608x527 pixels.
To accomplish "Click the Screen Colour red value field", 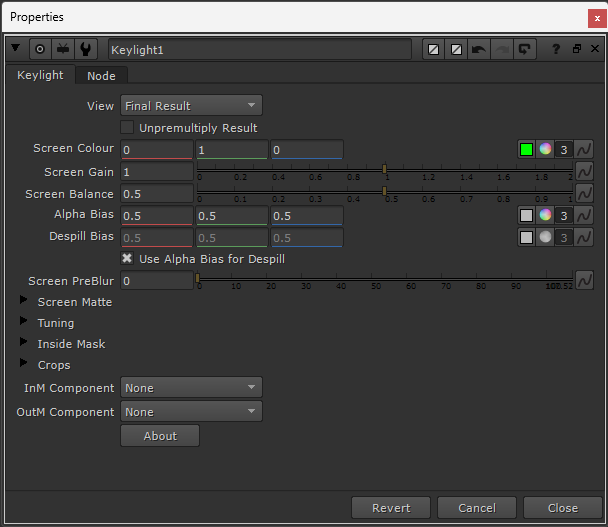I will pos(157,150).
